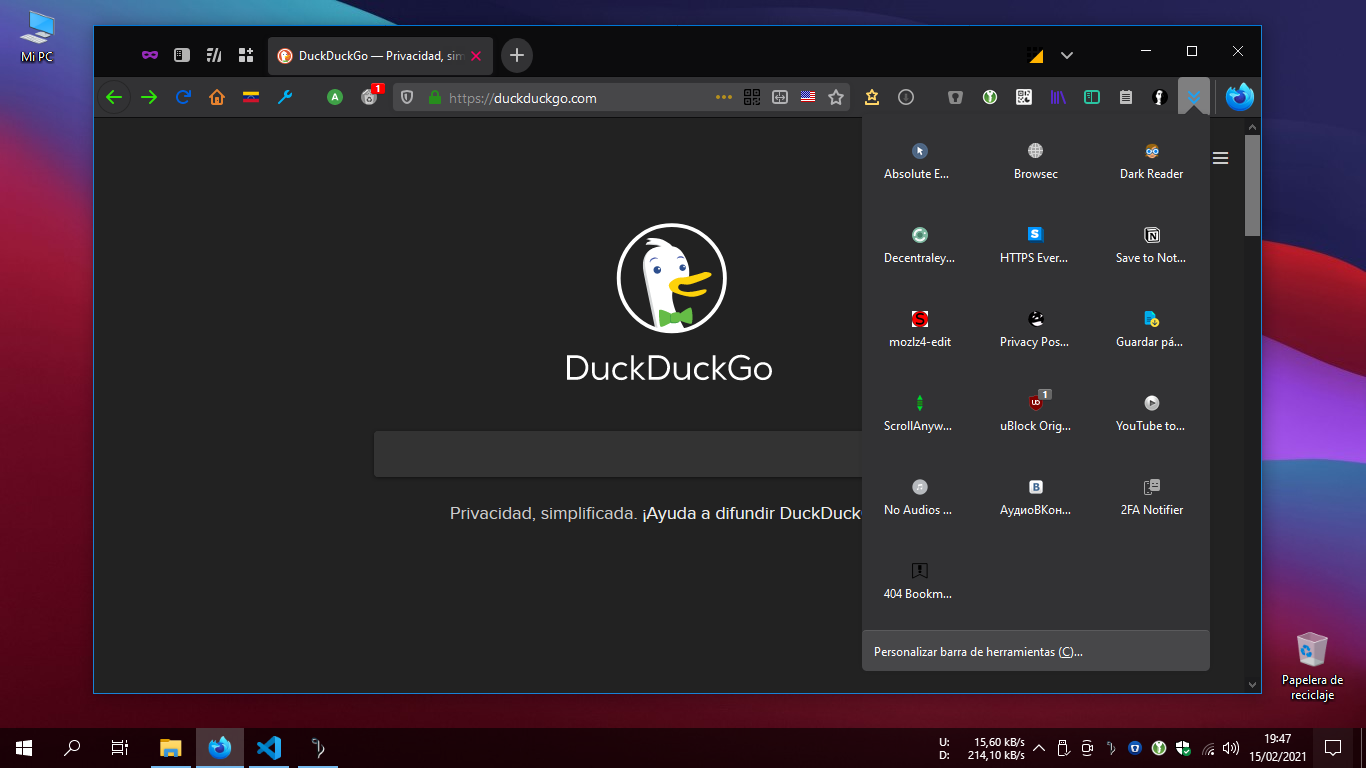Open the 2FA Notifier extension
This screenshot has width=1366, height=768.
tap(1151, 497)
